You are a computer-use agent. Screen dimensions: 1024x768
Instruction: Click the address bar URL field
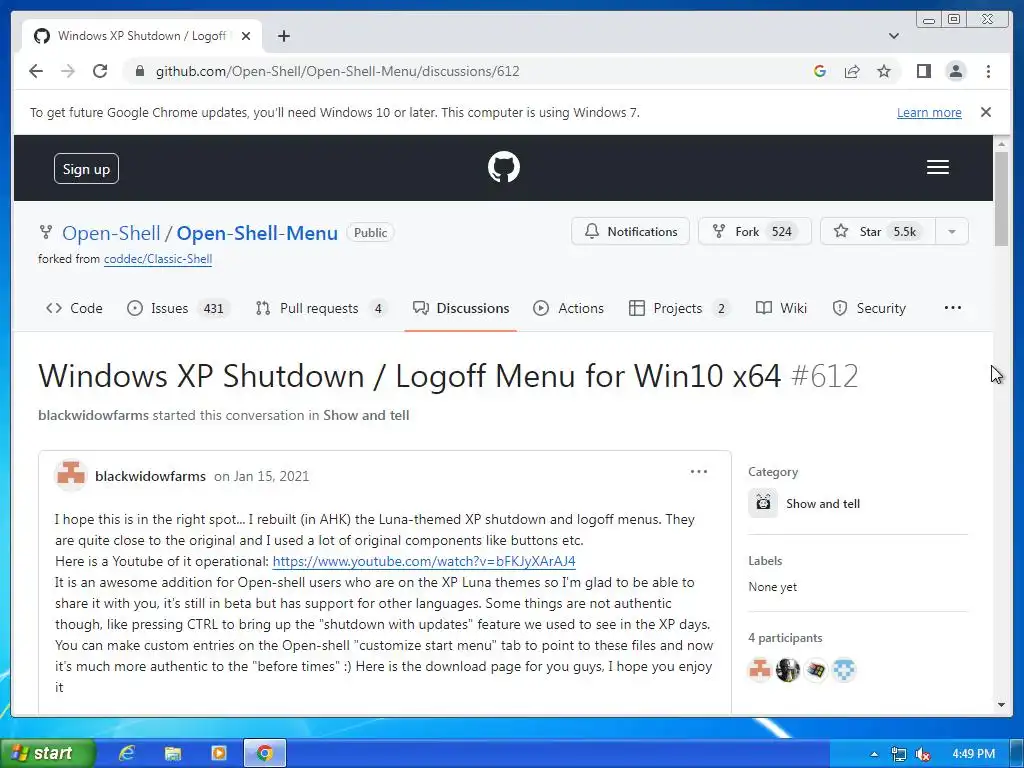pyautogui.click(x=338, y=71)
